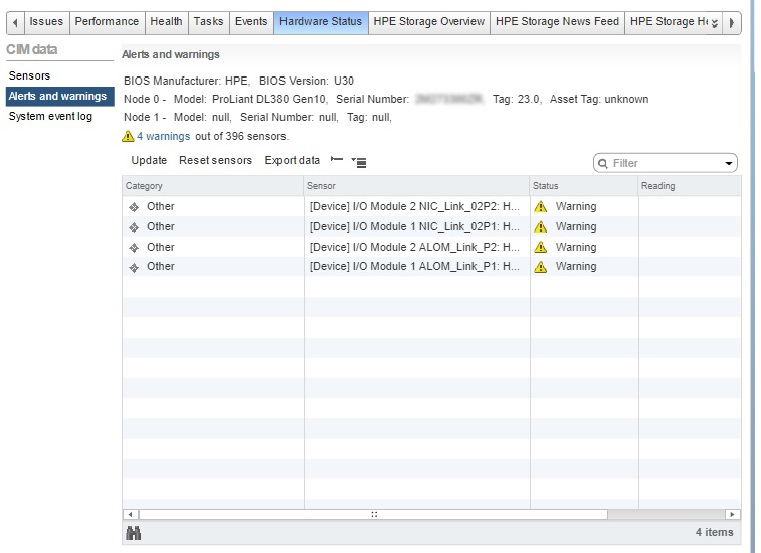Click the yellow warning icon beside 4 warnings

point(128,137)
